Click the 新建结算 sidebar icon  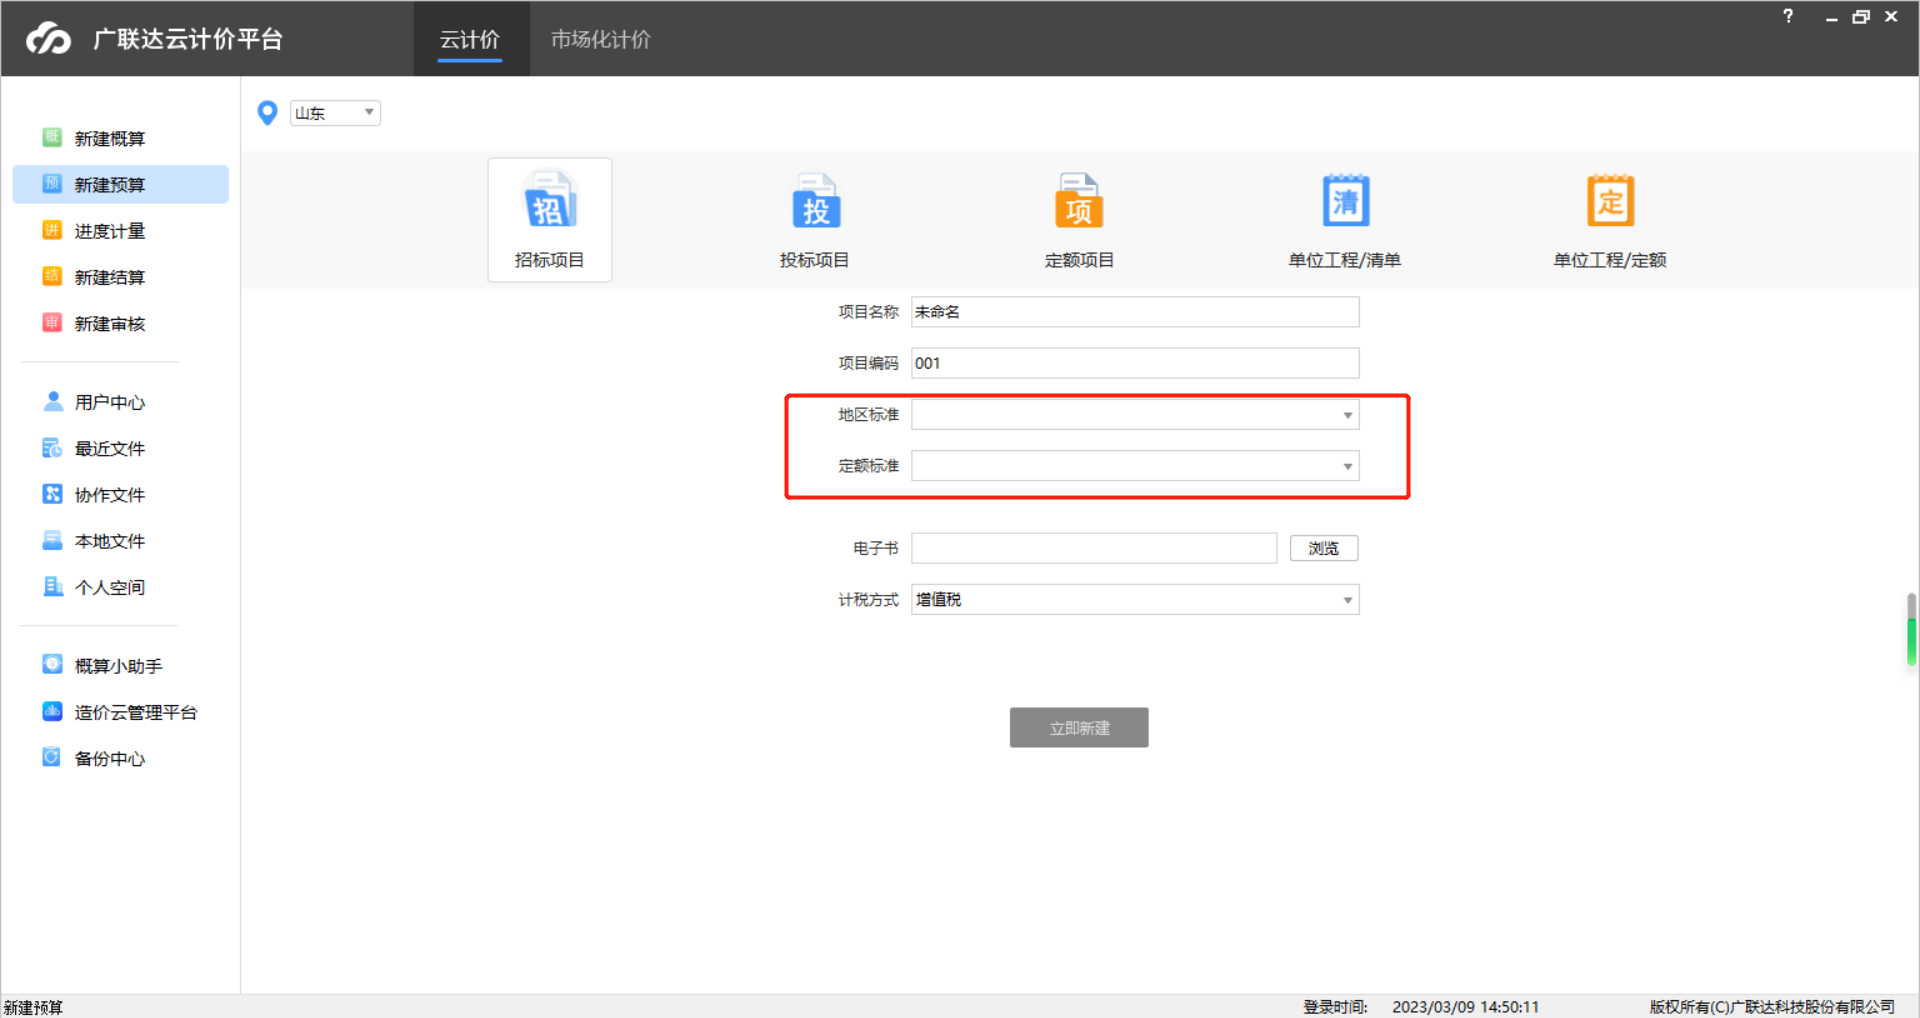[x=52, y=276]
